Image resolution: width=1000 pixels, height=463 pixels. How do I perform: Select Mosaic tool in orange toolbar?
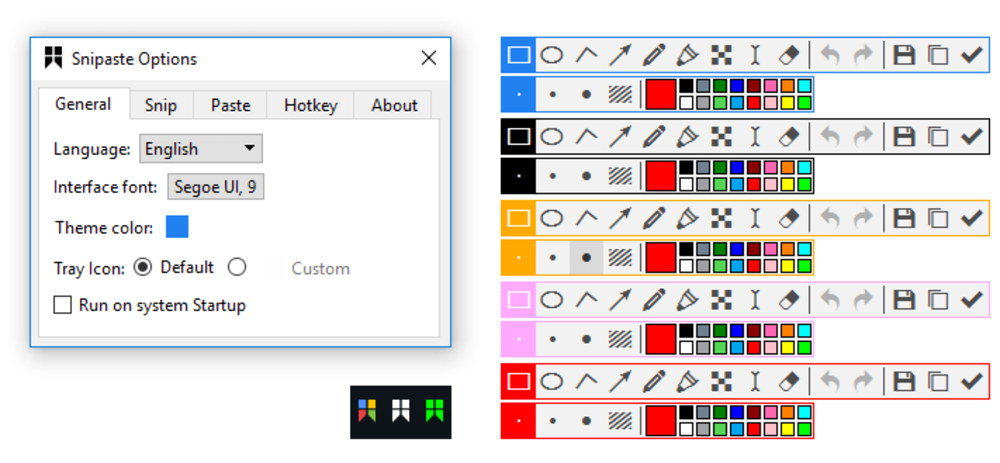[x=721, y=218]
